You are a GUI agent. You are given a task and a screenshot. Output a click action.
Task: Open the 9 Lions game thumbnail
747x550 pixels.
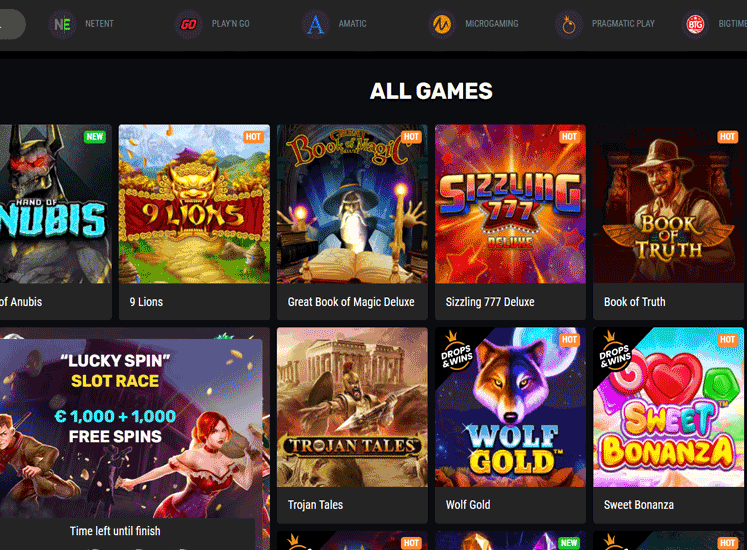pyautogui.click(x=194, y=204)
